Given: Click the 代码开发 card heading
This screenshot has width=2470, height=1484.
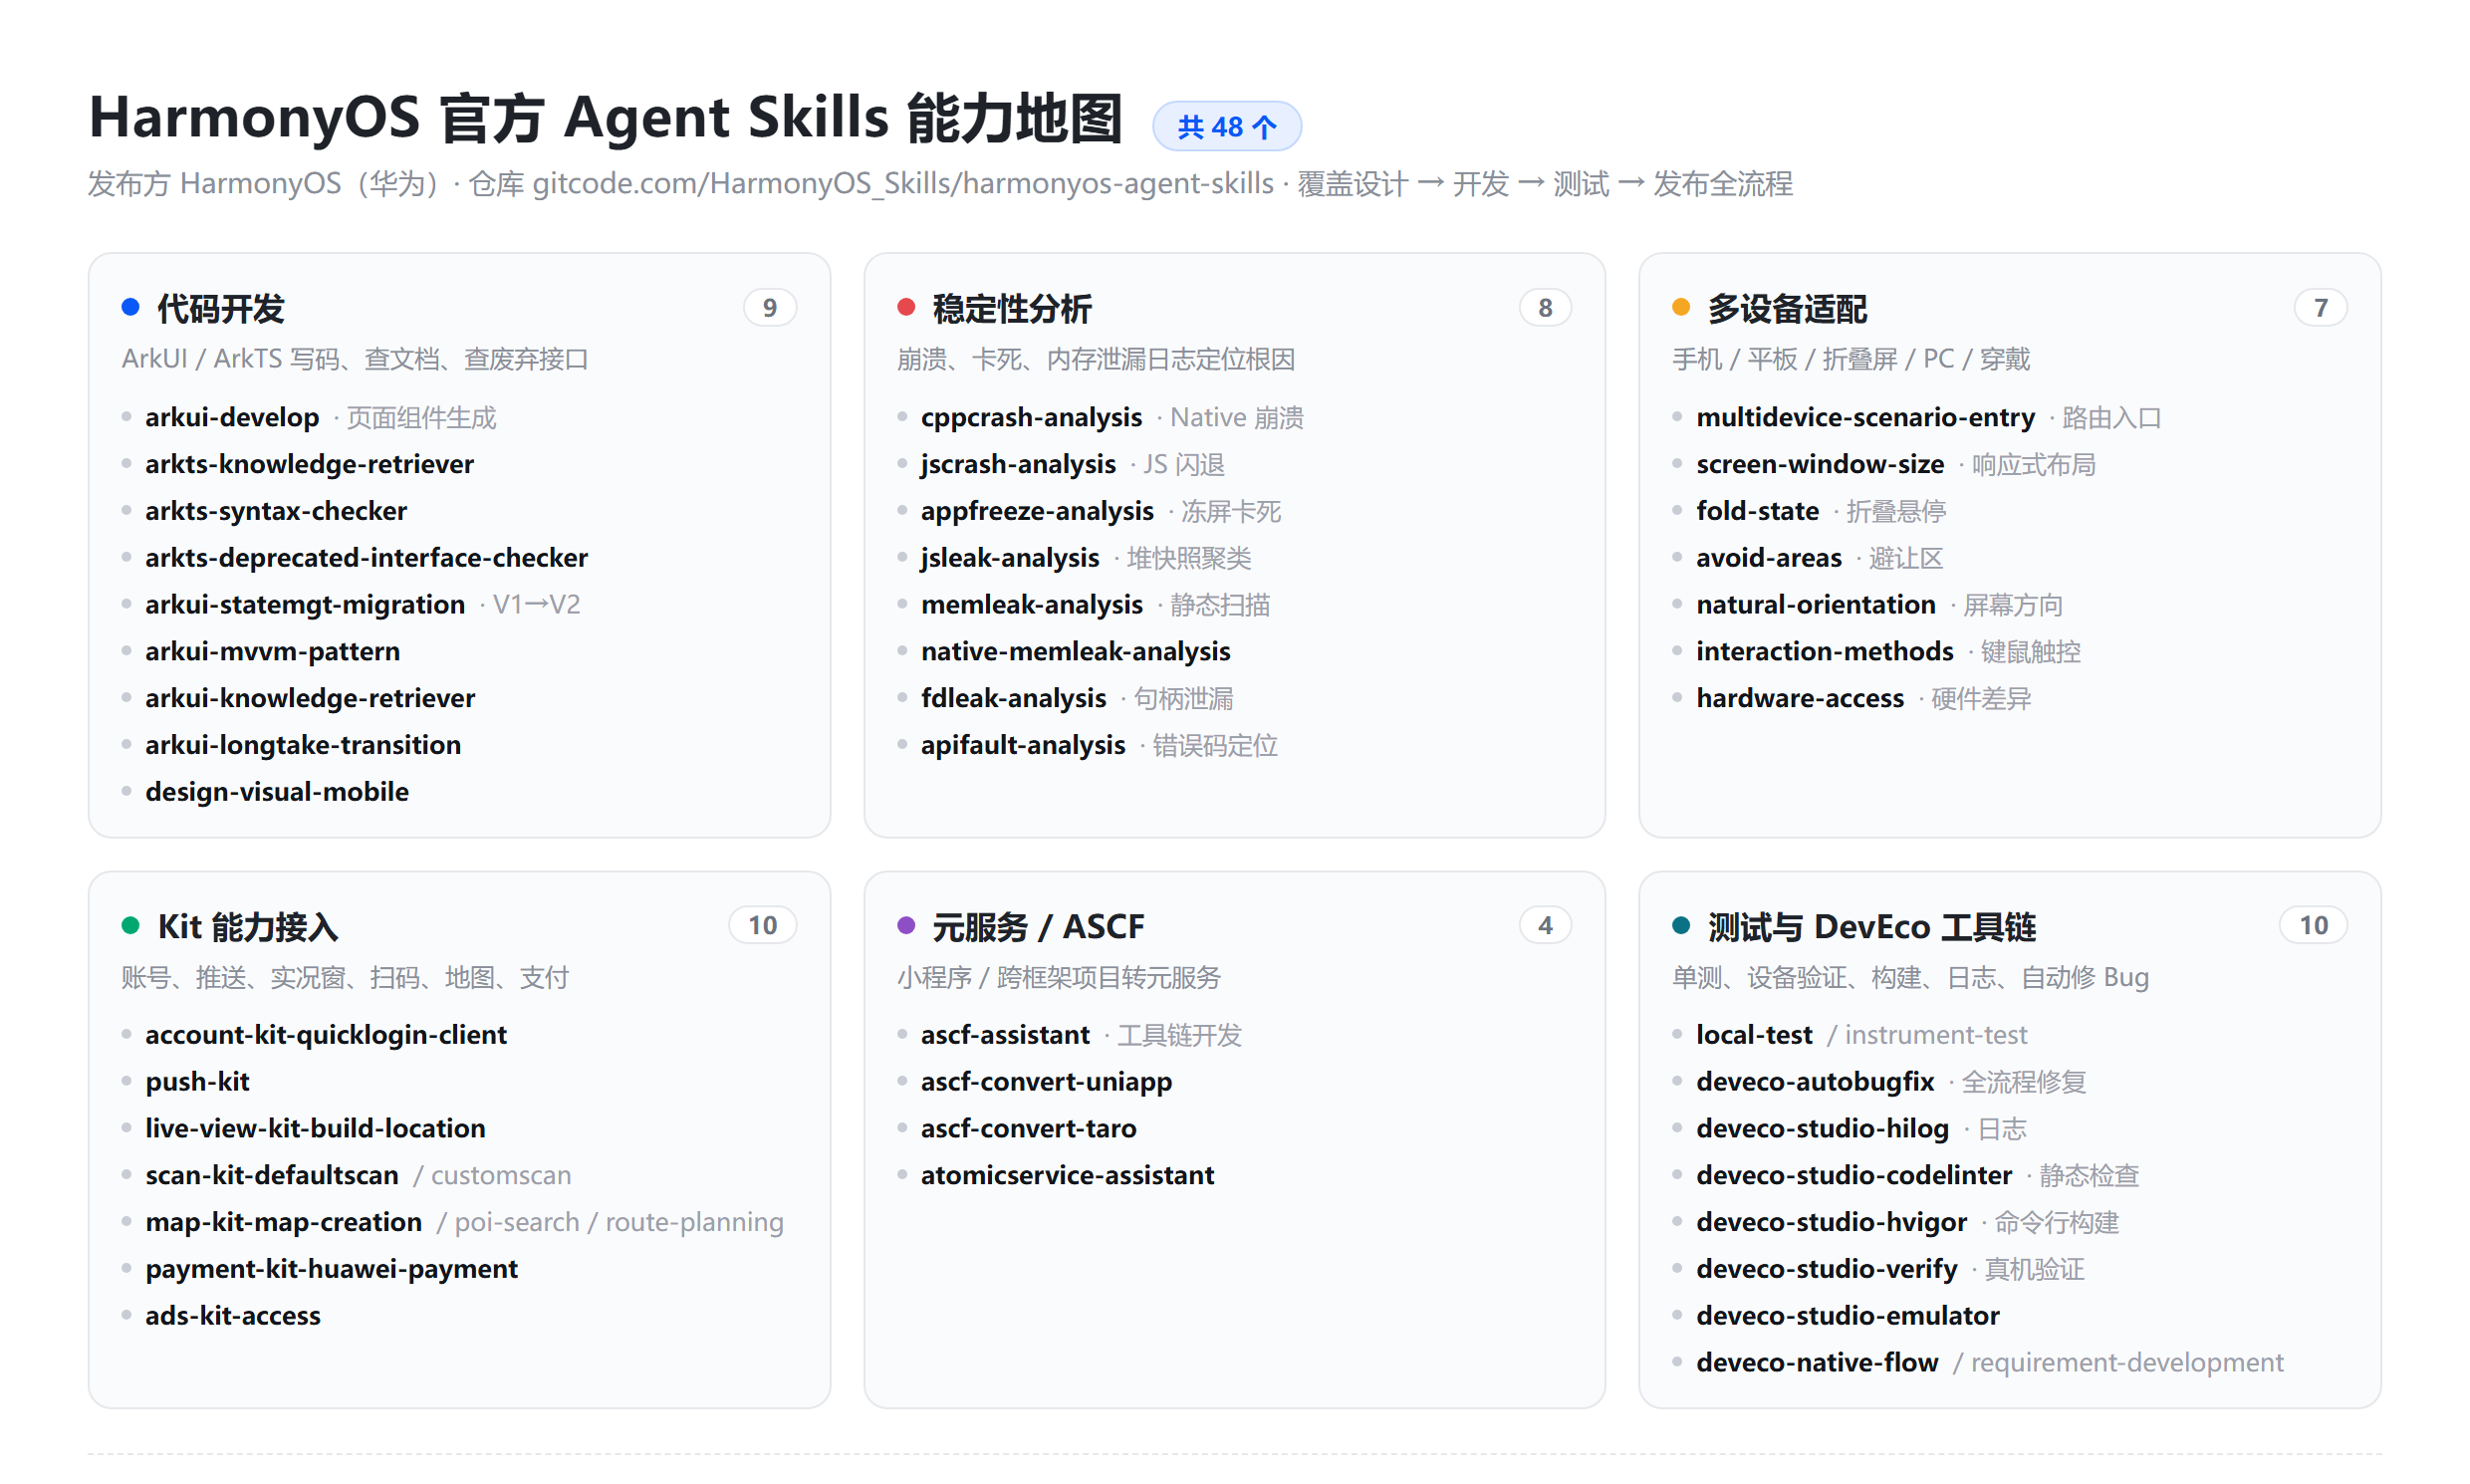Looking at the screenshot, I should pos(221,308).
